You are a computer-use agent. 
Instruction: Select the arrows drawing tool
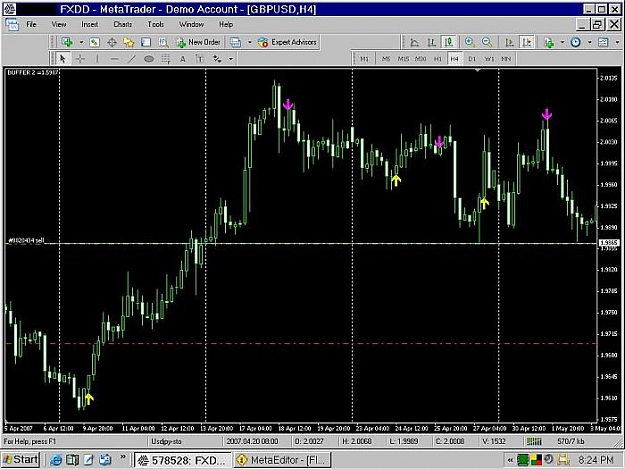pos(217,59)
